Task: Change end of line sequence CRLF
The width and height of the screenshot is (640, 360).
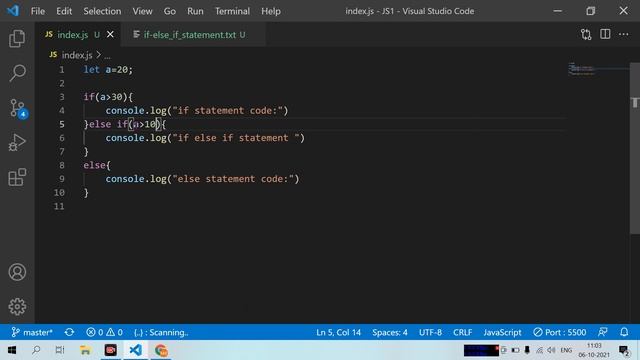Action: [x=462, y=332]
